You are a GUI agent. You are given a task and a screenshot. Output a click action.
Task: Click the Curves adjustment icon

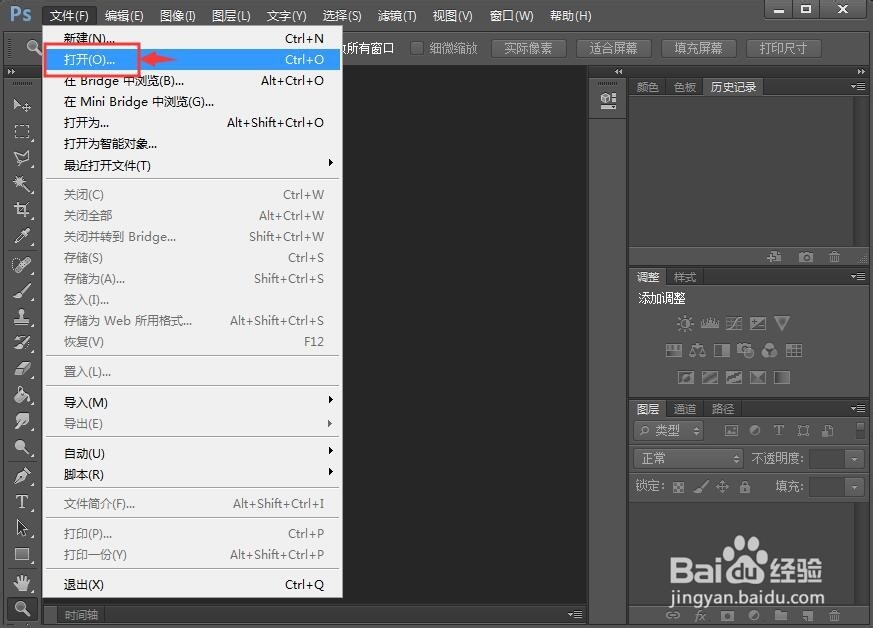coord(734,323)
